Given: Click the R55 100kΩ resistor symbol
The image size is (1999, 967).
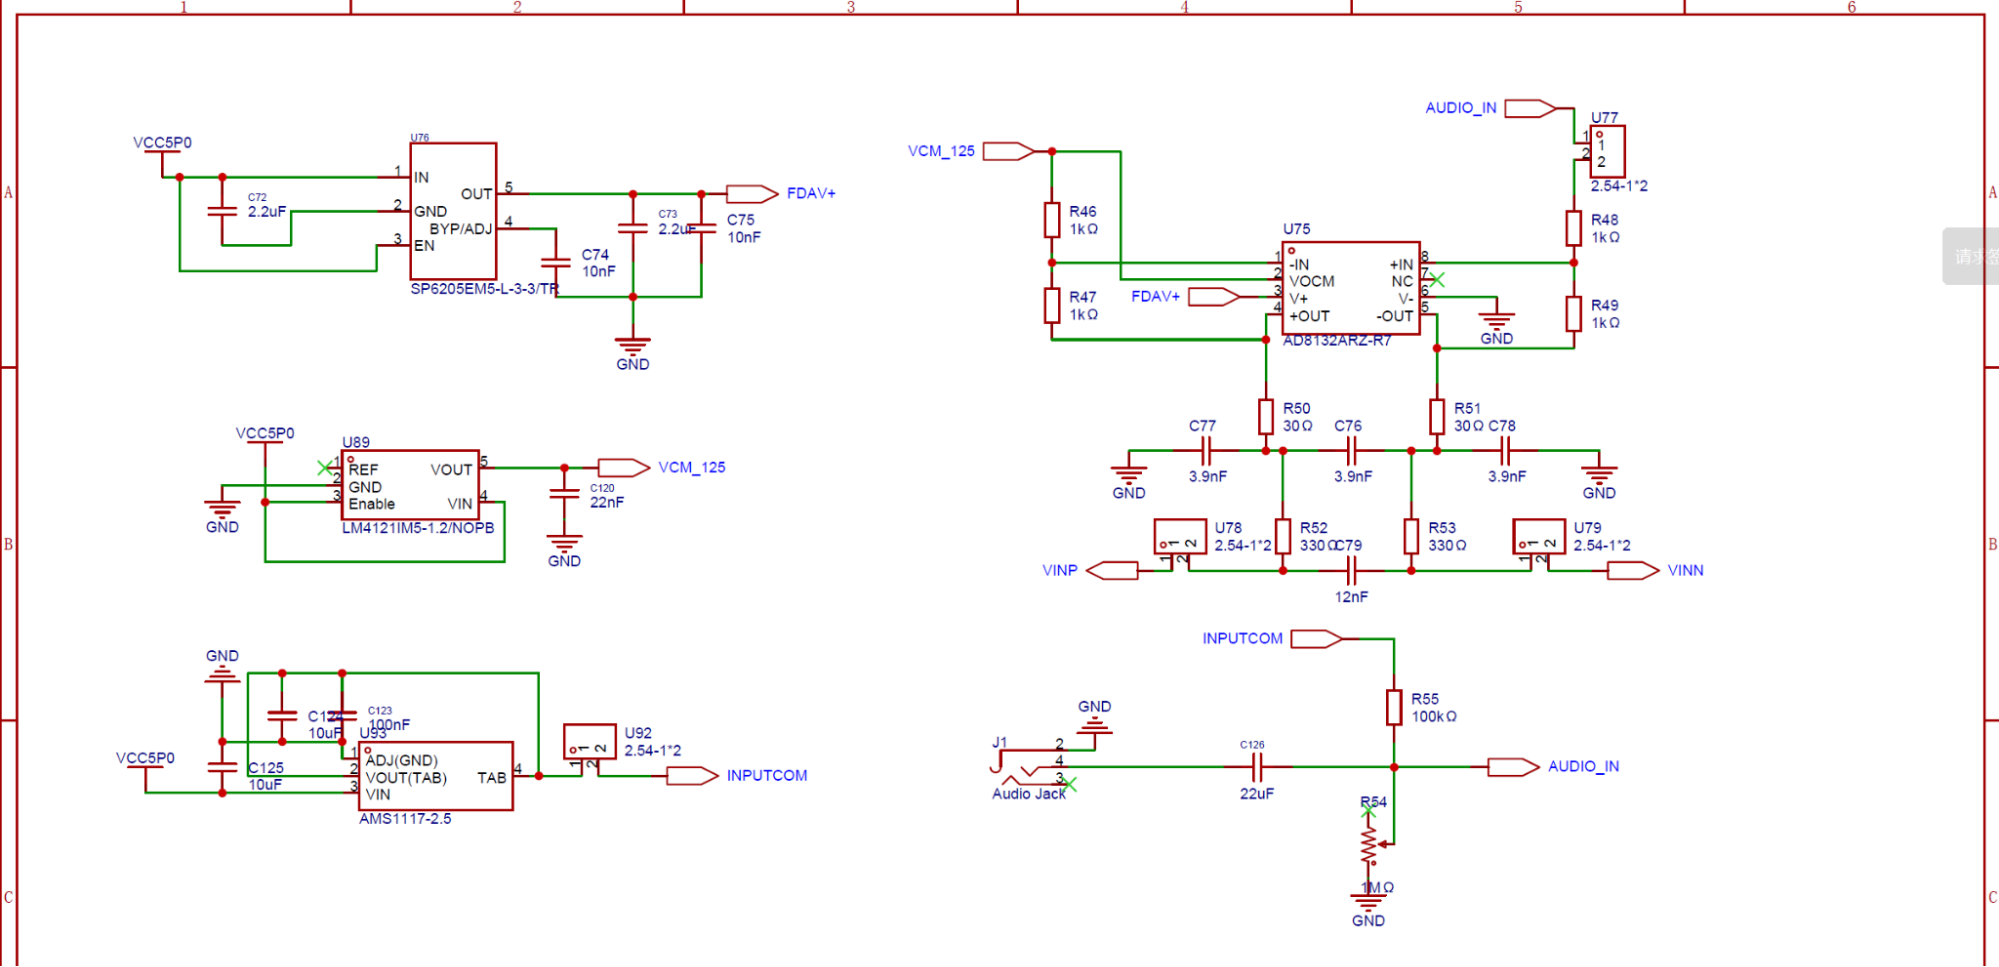Looking at the screenshot, I should tap(1394, 707).
